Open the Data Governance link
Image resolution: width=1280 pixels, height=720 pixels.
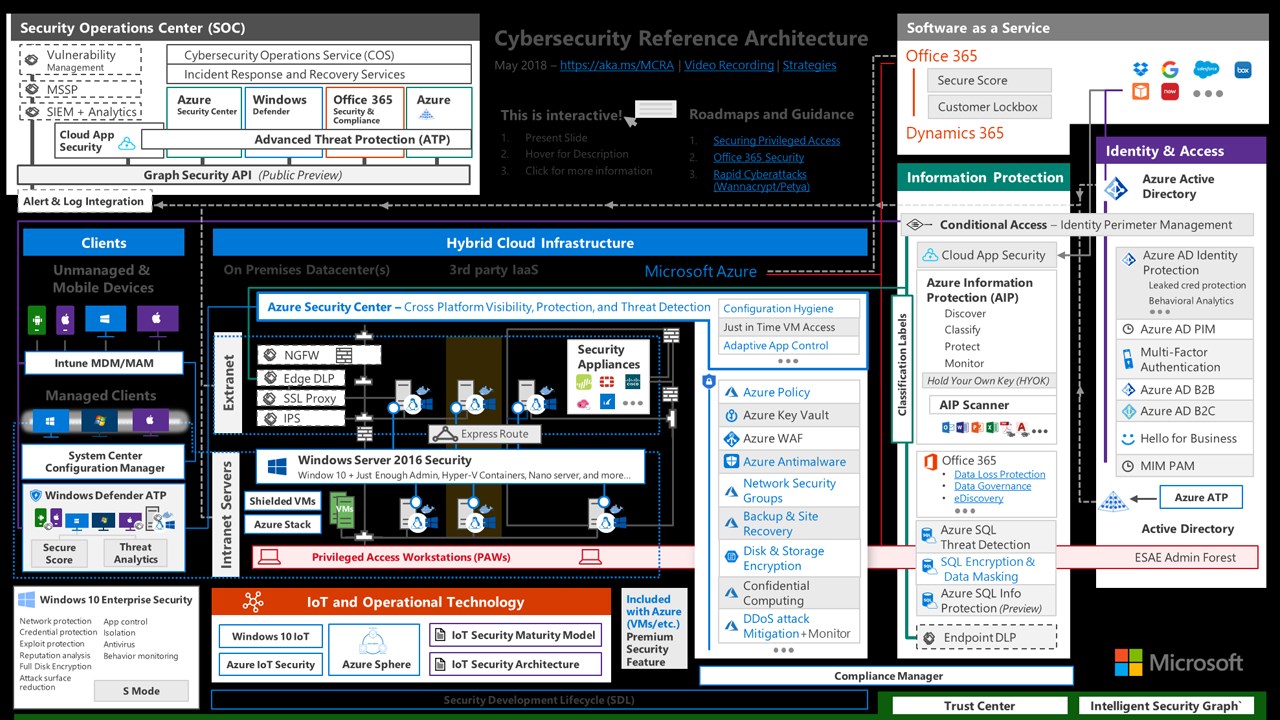[992, 487]
